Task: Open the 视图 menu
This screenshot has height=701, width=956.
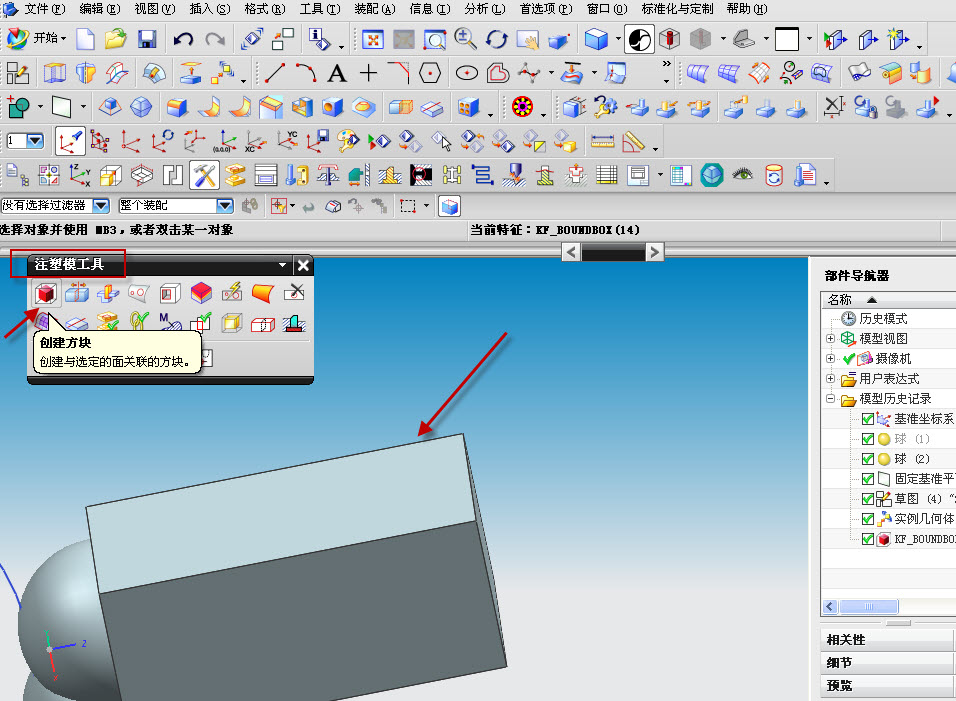Action: [155, 9]
